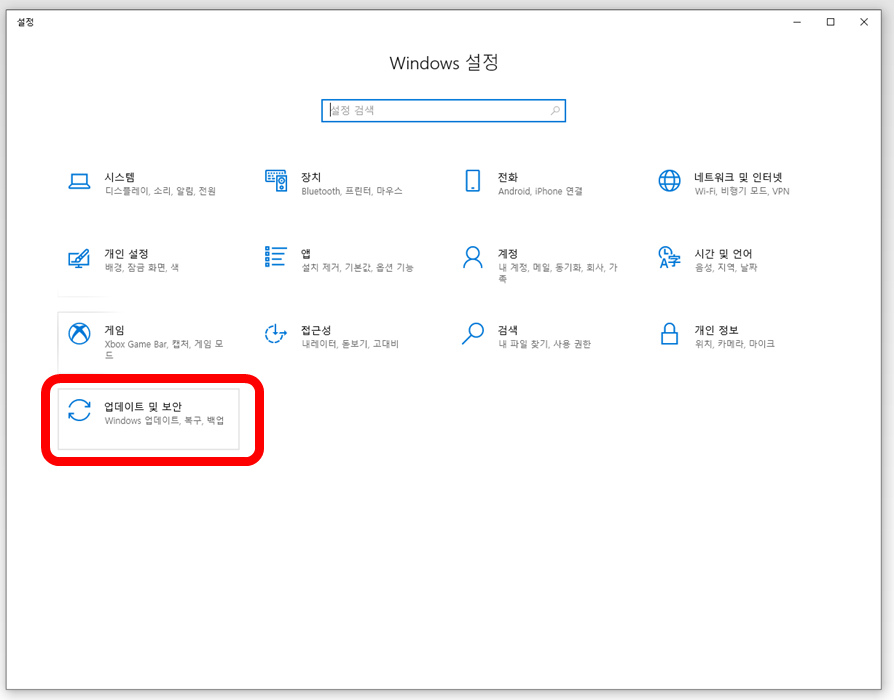Screen dimensions: 894x700
Task: Click 'Android, iPhone 연결' description
Action: pyautogui.click(x=540, y=192)
